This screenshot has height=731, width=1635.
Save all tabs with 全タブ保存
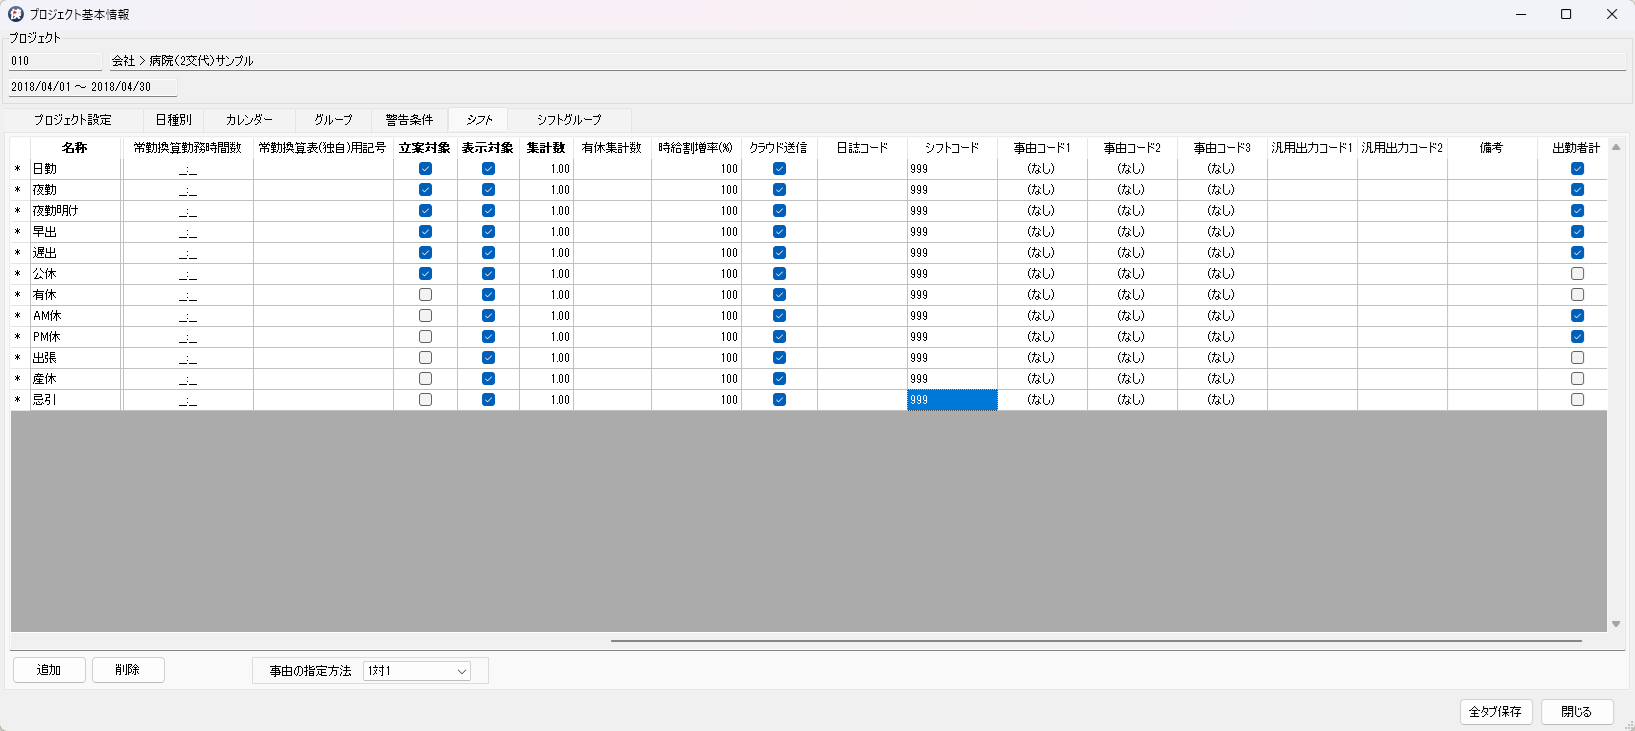(x=1495, y=712)
